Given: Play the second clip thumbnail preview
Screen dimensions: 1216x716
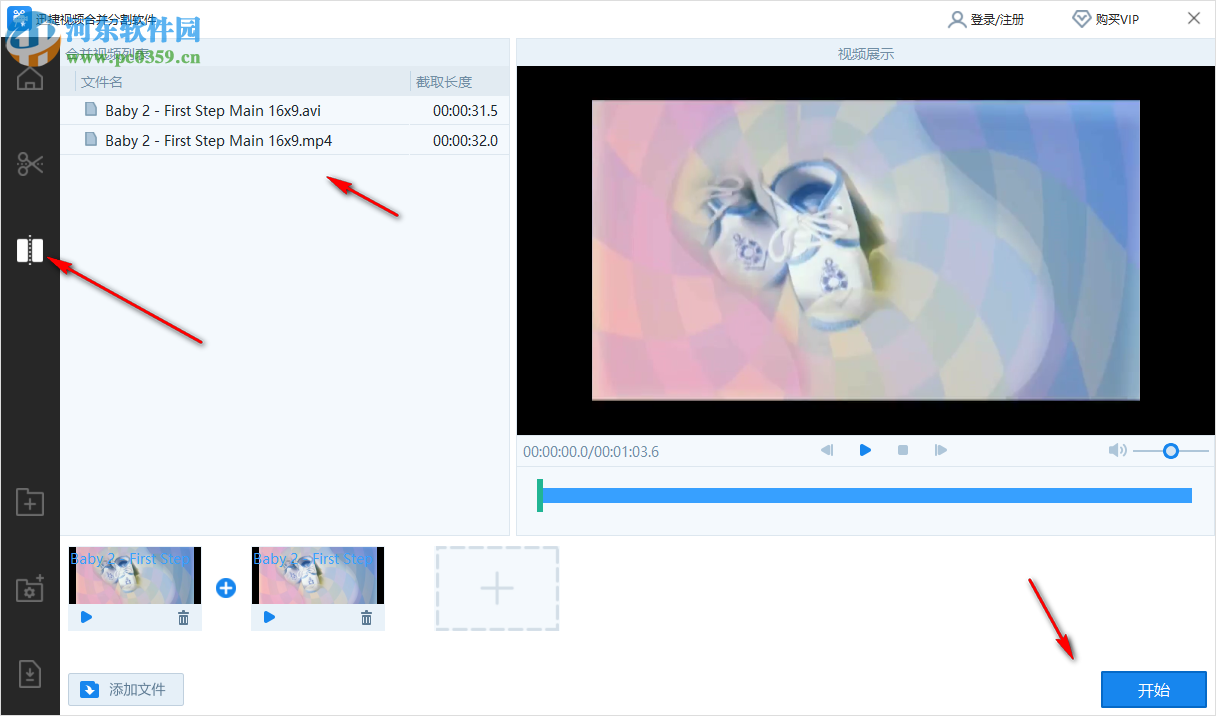Looking at the screenshot, I should 269,617.
